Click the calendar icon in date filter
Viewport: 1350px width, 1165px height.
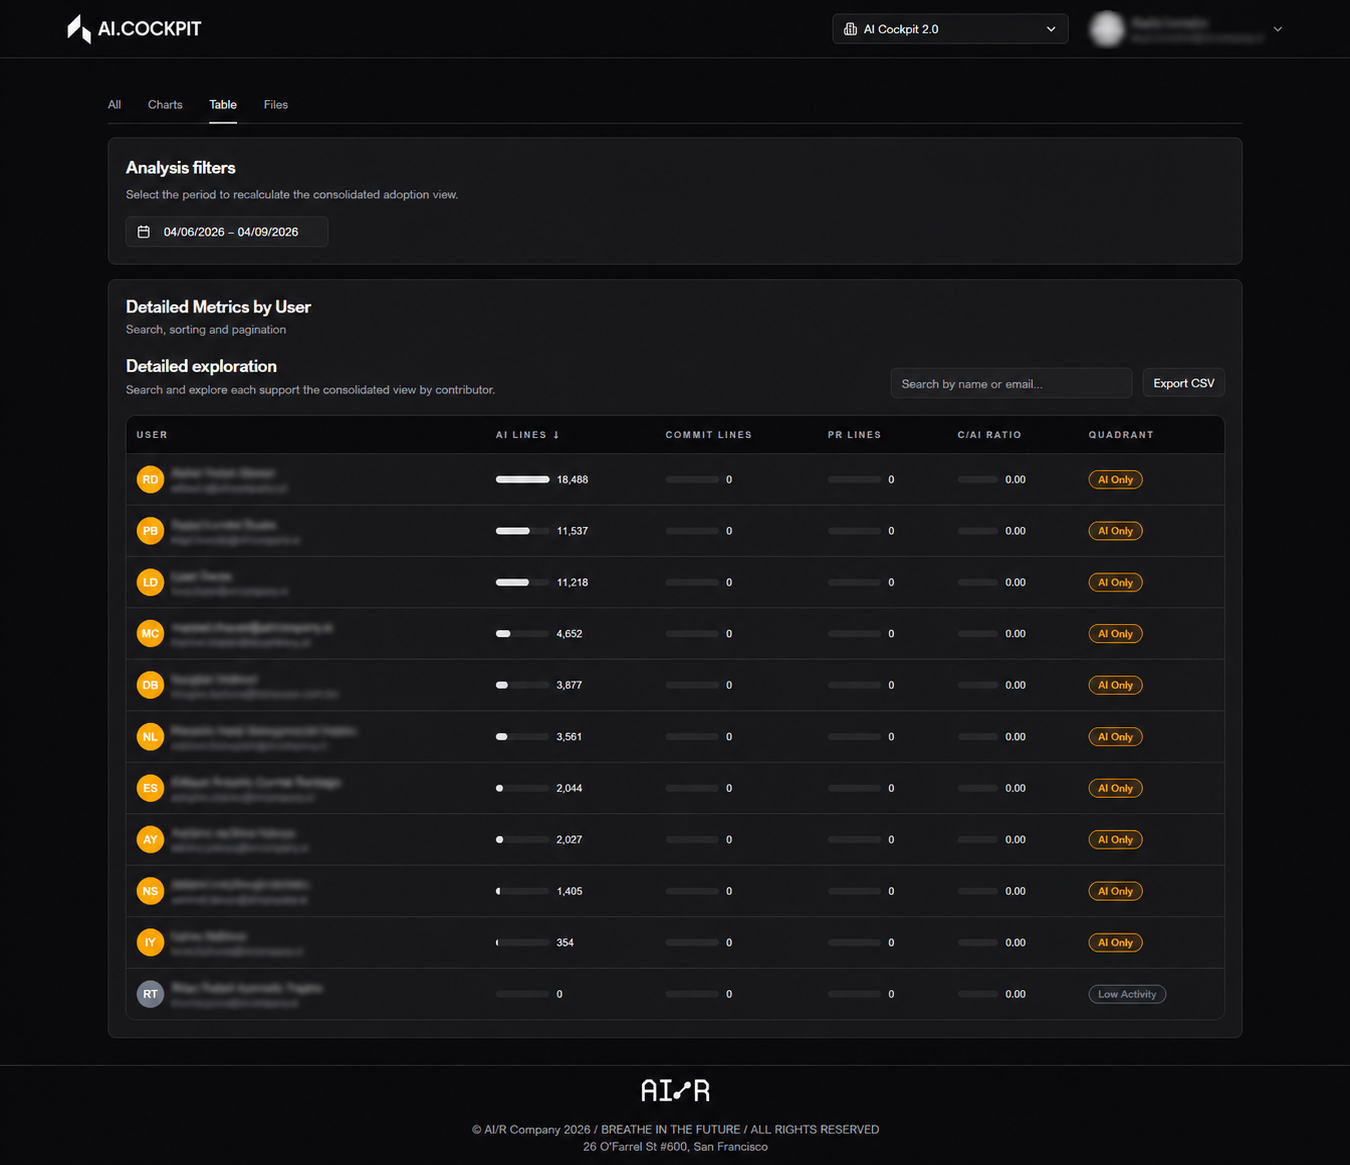click(144, 232)
